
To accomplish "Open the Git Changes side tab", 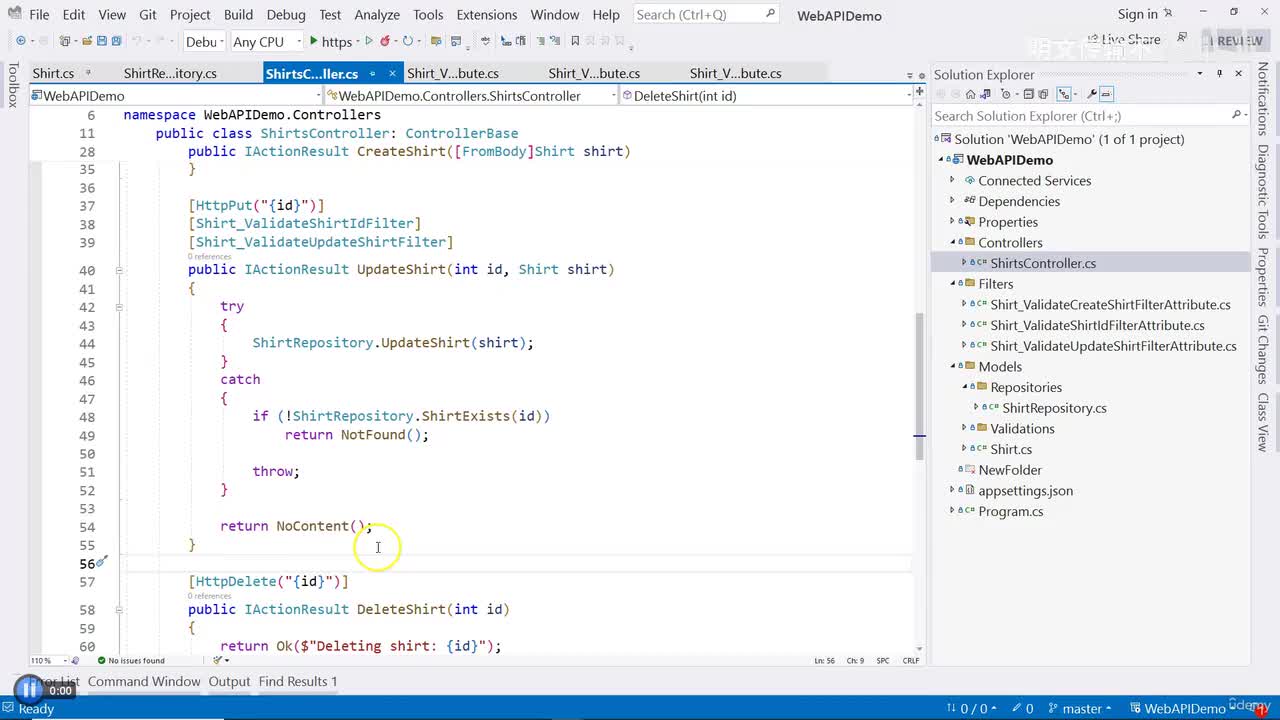I will [1263, 350].
